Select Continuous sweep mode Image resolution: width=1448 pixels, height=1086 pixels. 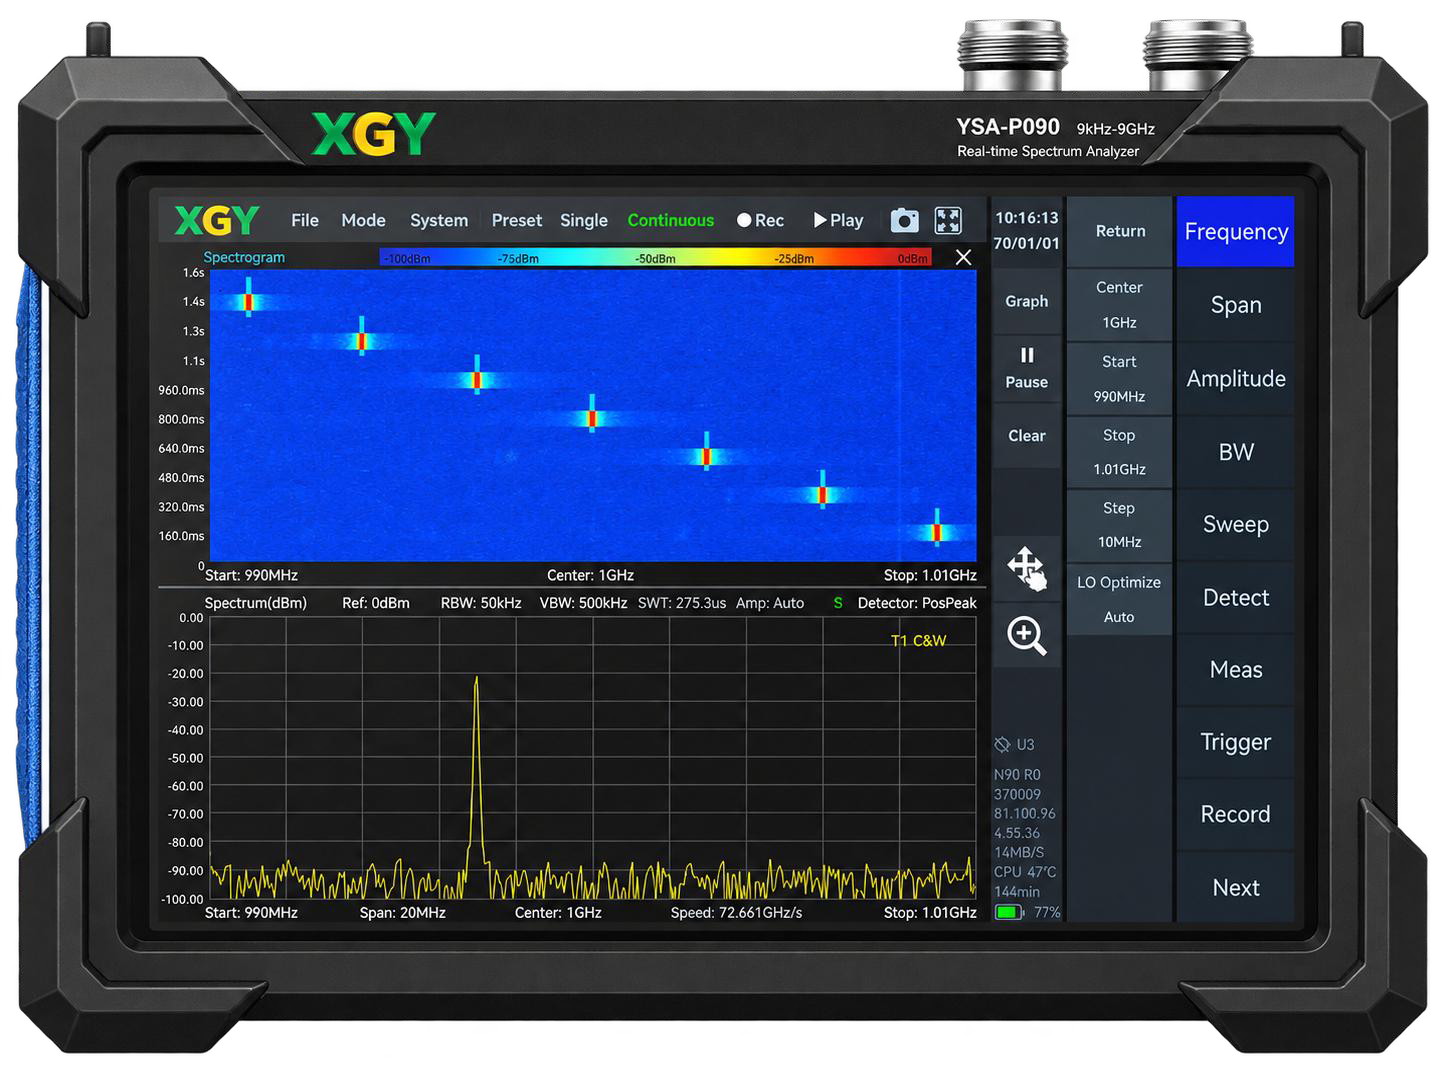(671, 220)
